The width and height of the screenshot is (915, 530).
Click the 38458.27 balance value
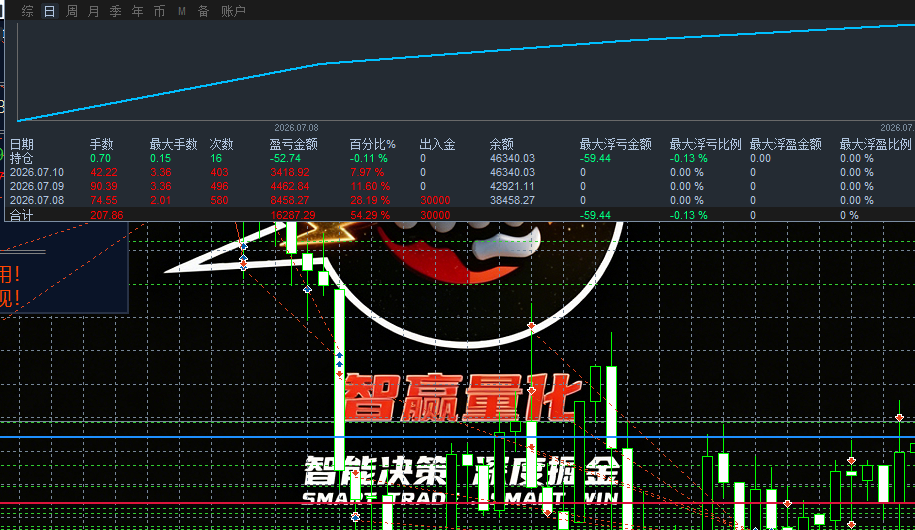coord(512,200)
